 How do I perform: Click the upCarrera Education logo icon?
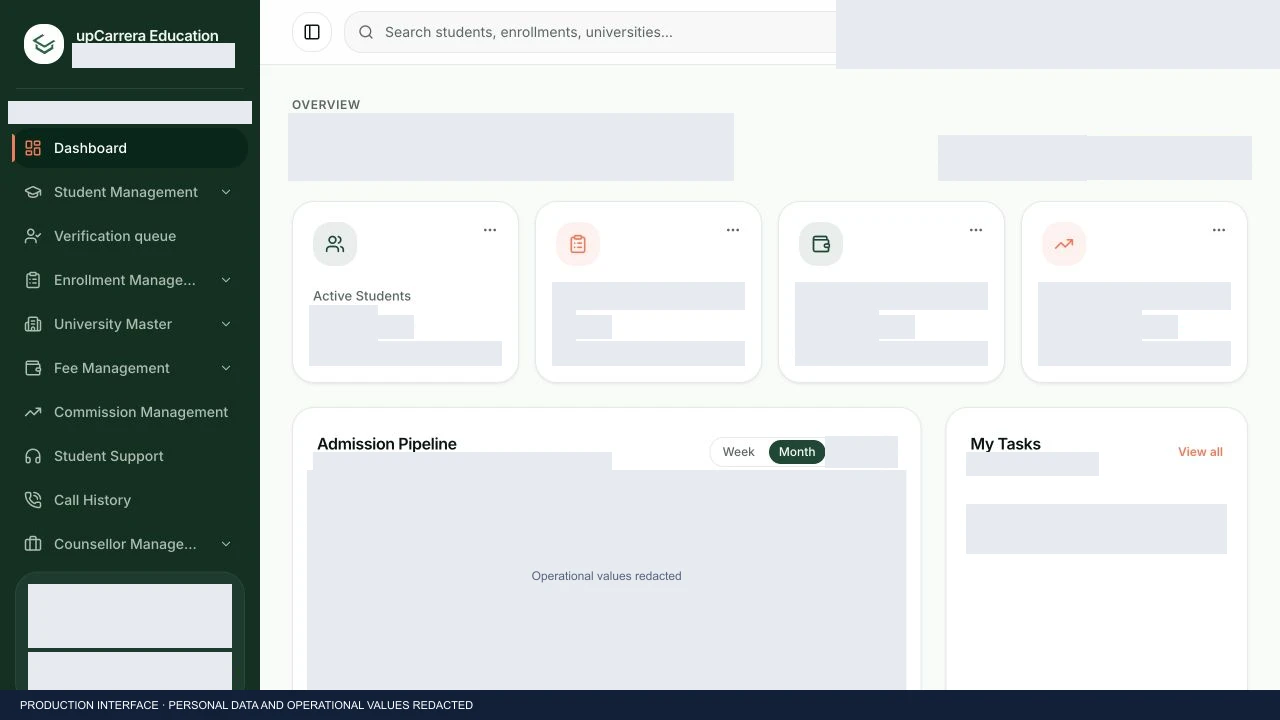pyautogui.click(x=44, y=44)
